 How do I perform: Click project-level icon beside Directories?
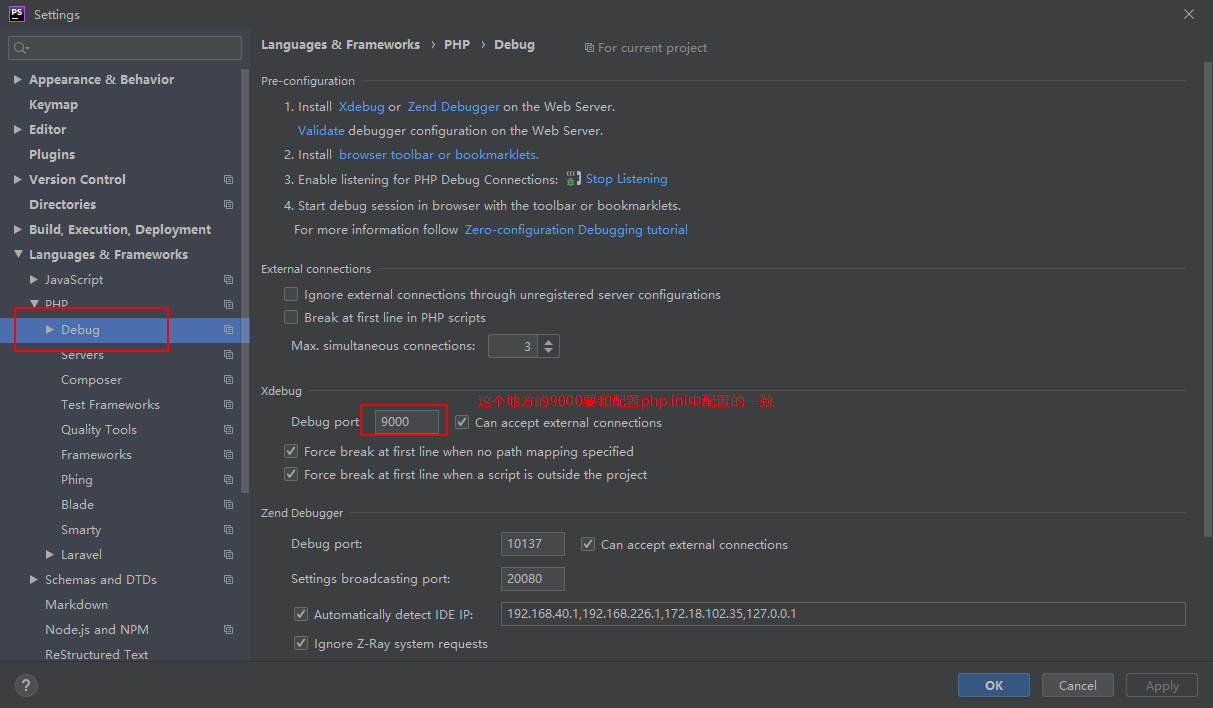point(228,205)
